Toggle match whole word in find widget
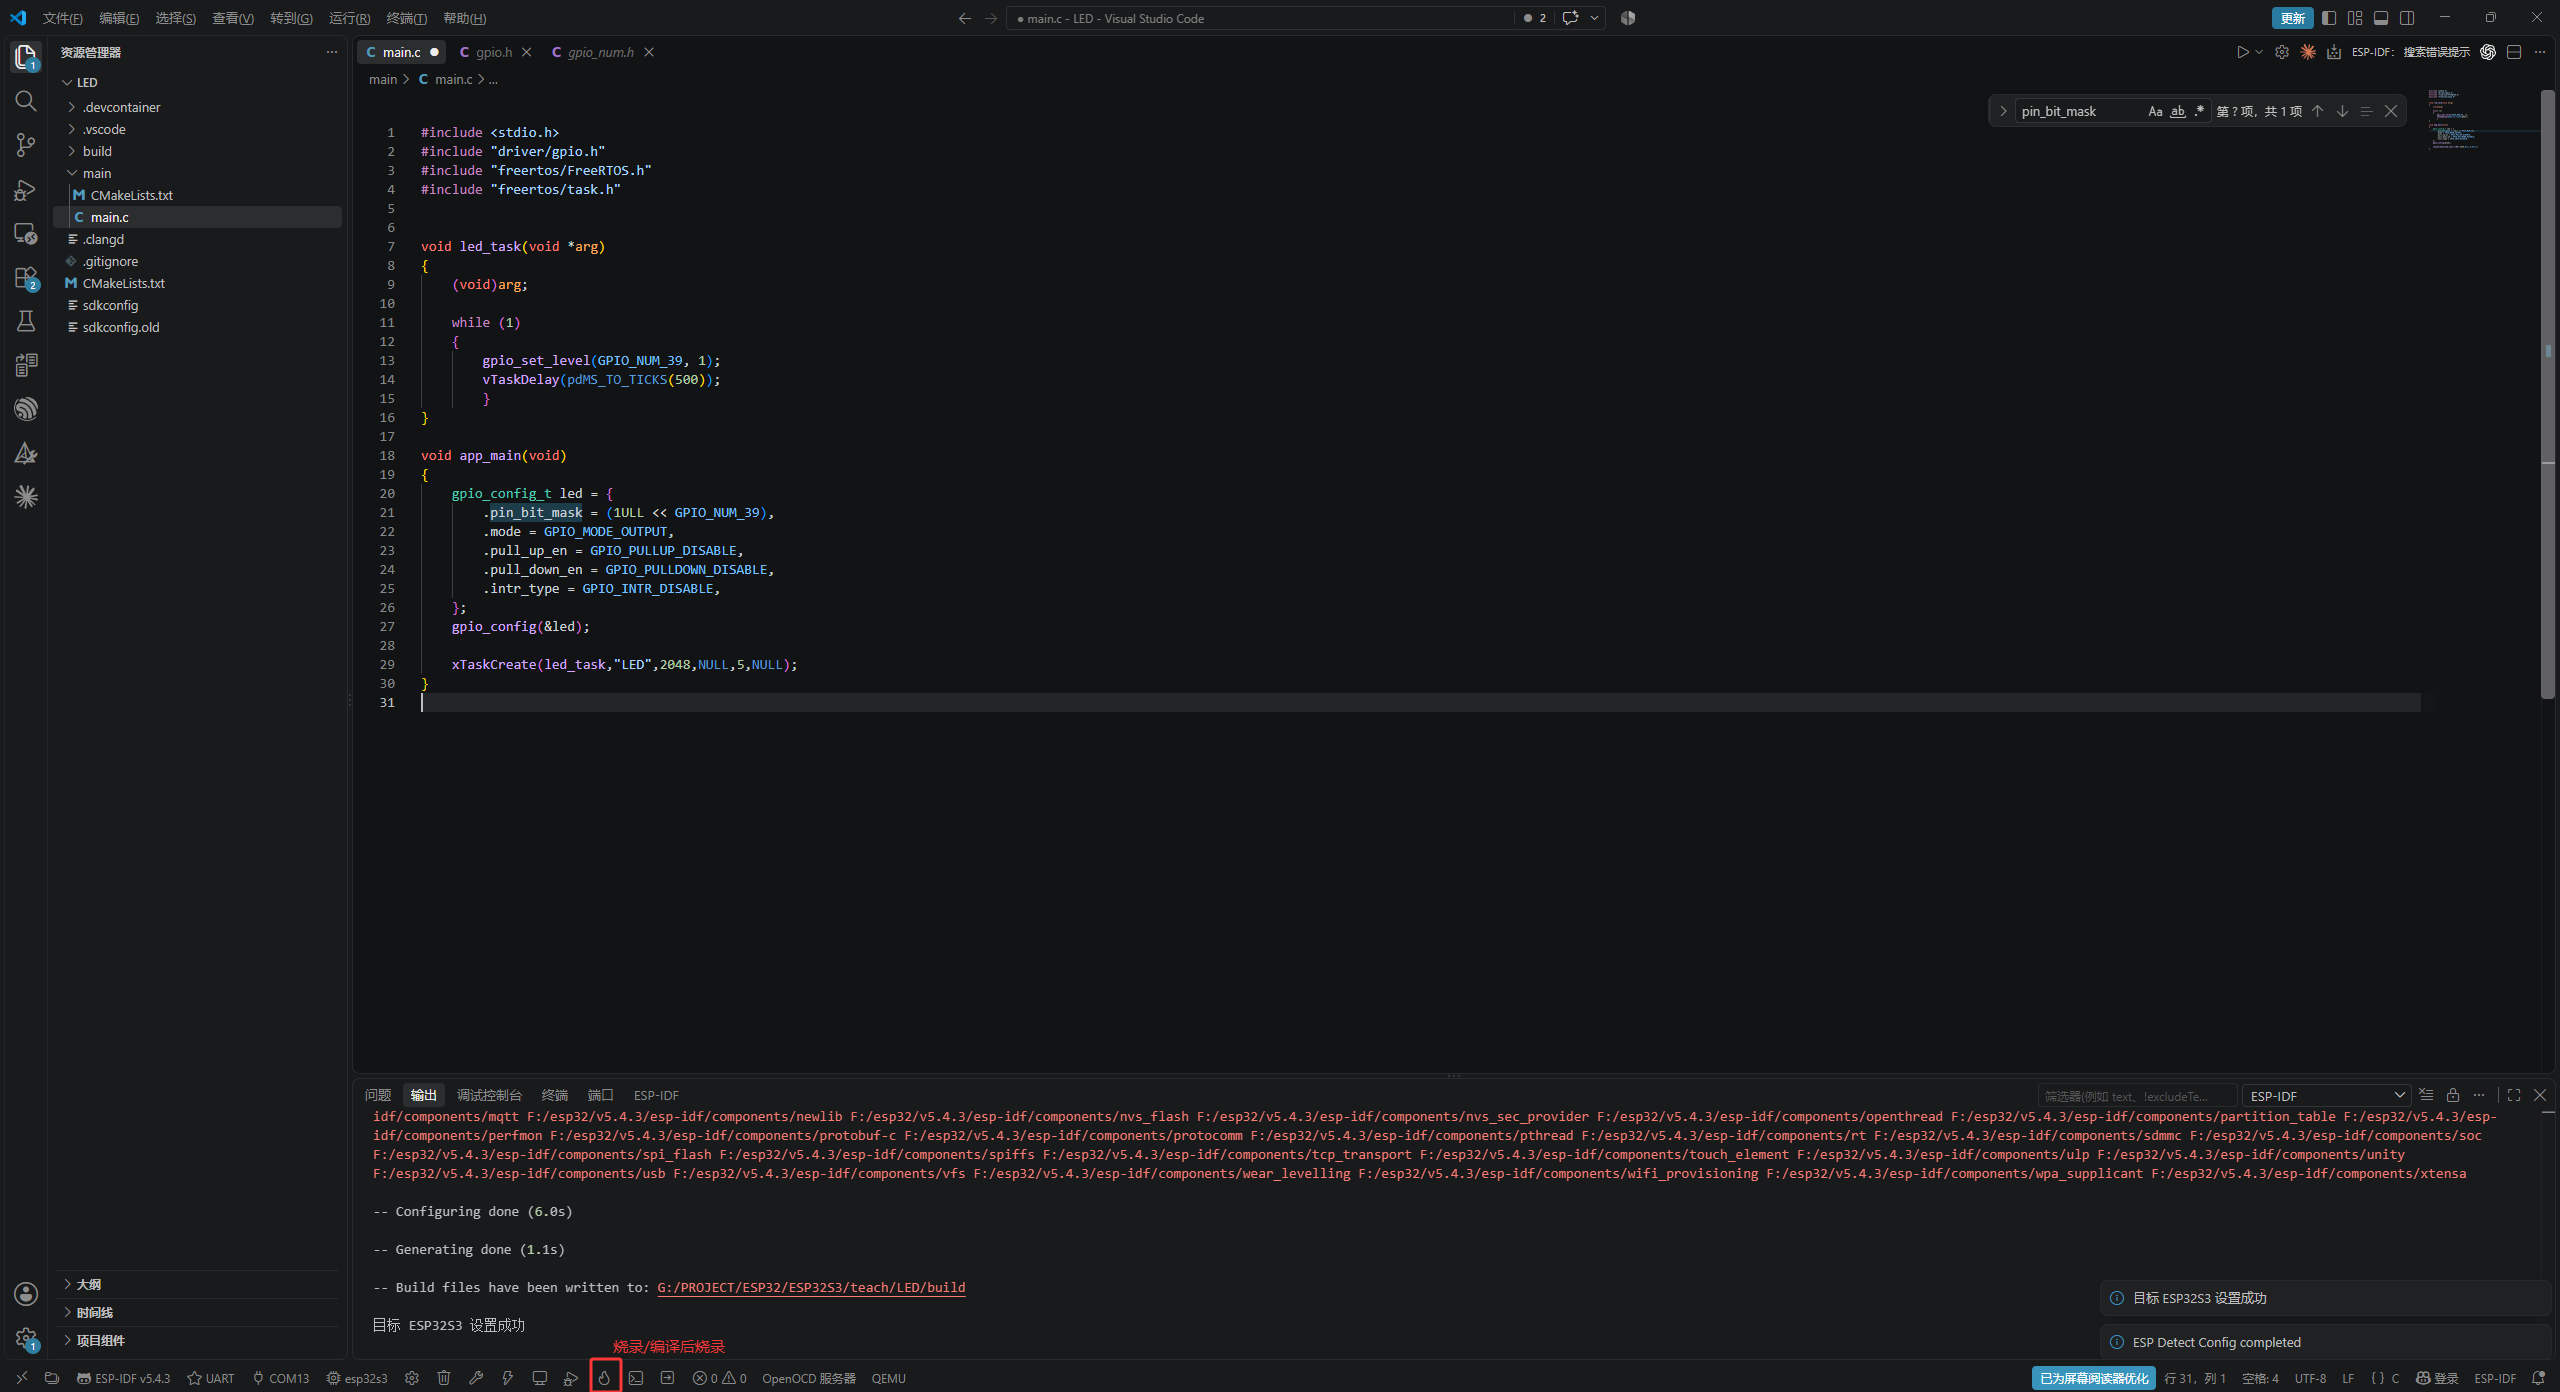The width and height of the screenshot is (2560, 1392). pos(2177,111)
